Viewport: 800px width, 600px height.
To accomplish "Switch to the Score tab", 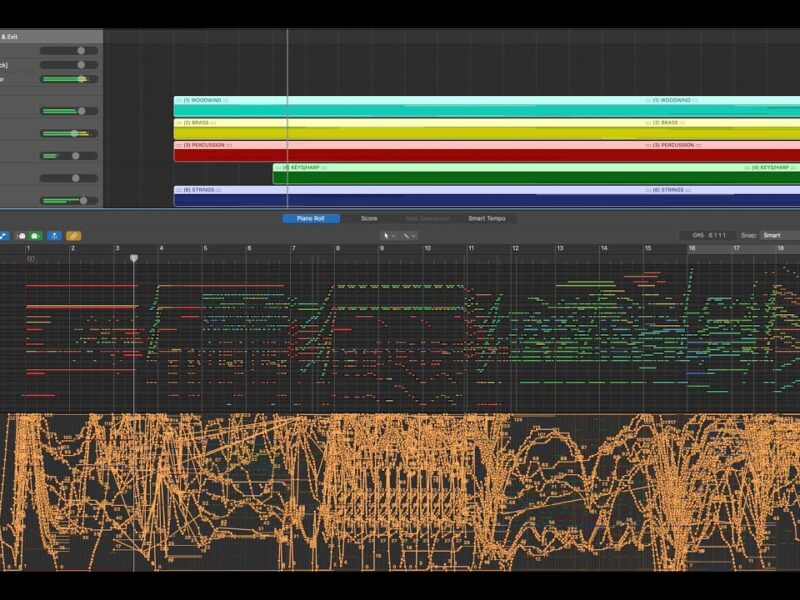I will click(369, 218).
